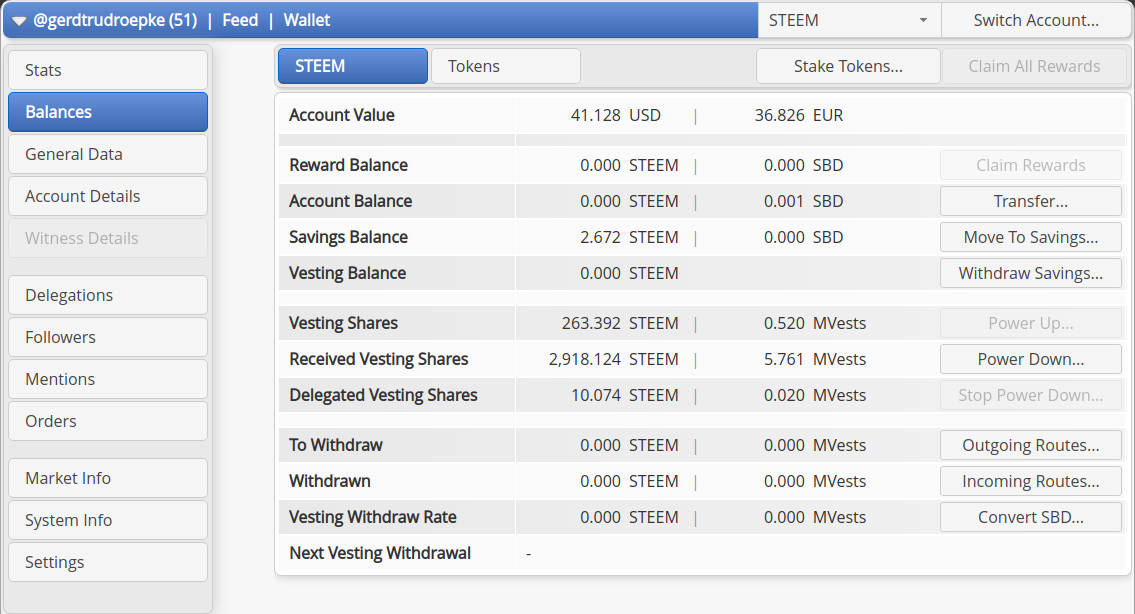1135x614 pixels.
Task: Select Delegated Vesting Shares 10.074 STEEM
Action: point(625,395)
